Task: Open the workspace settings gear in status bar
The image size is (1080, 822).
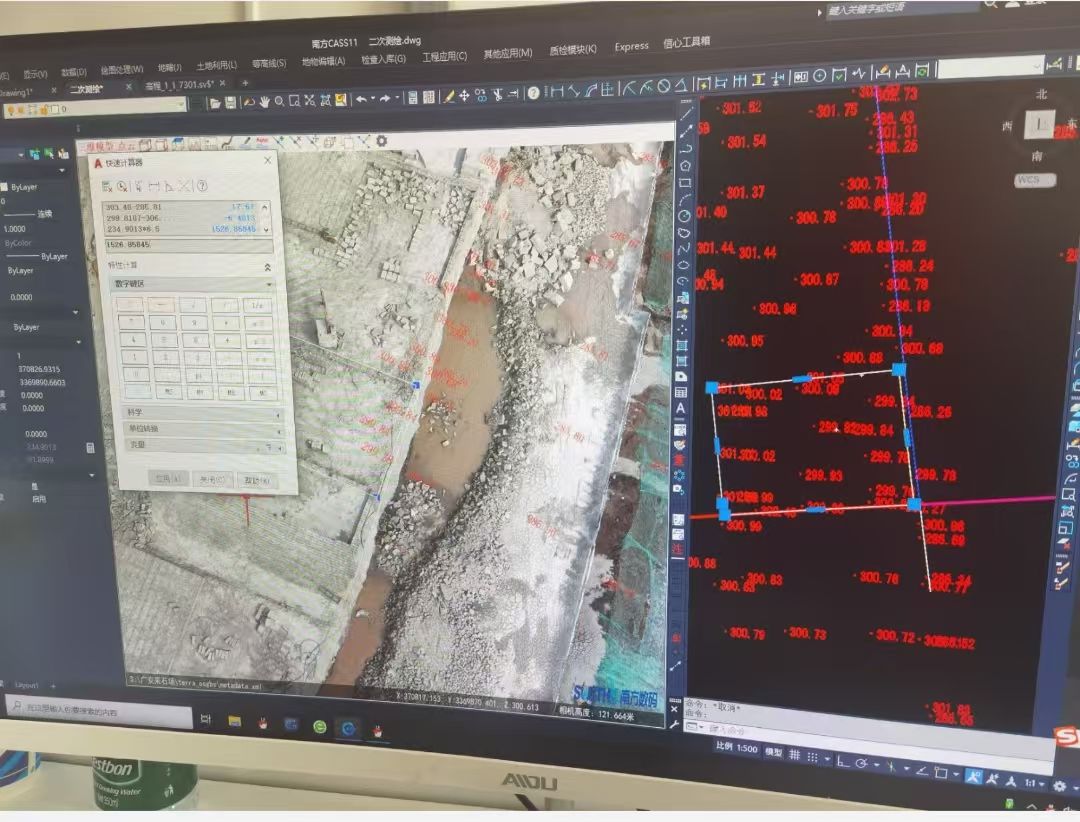Action: tap(1060, 786)
